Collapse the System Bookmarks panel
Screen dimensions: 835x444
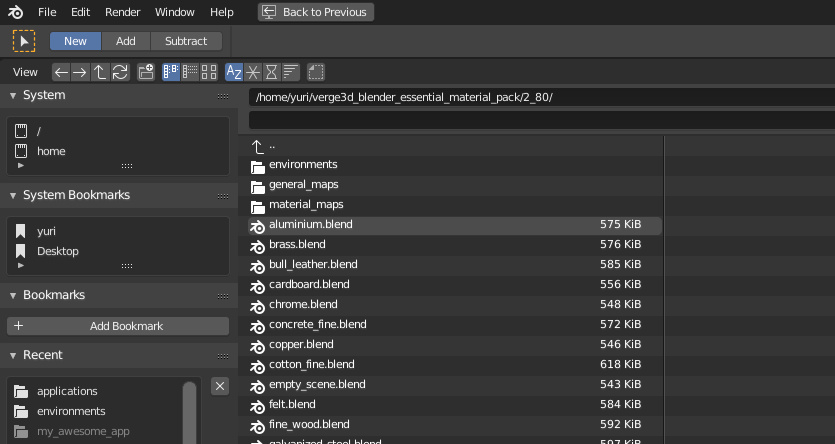tap(14, 195)
